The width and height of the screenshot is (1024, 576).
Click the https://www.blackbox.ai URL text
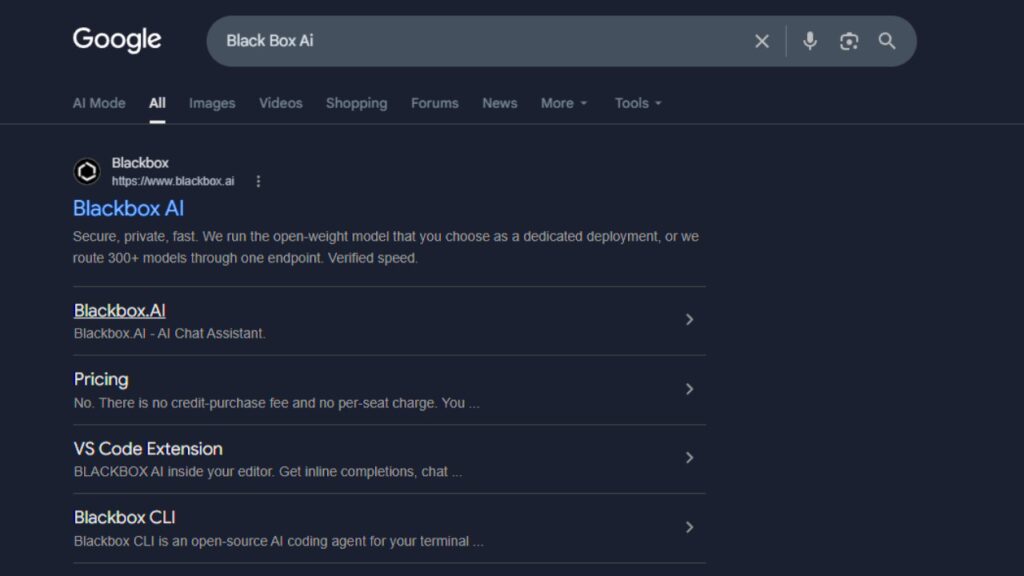pos(173,182)
